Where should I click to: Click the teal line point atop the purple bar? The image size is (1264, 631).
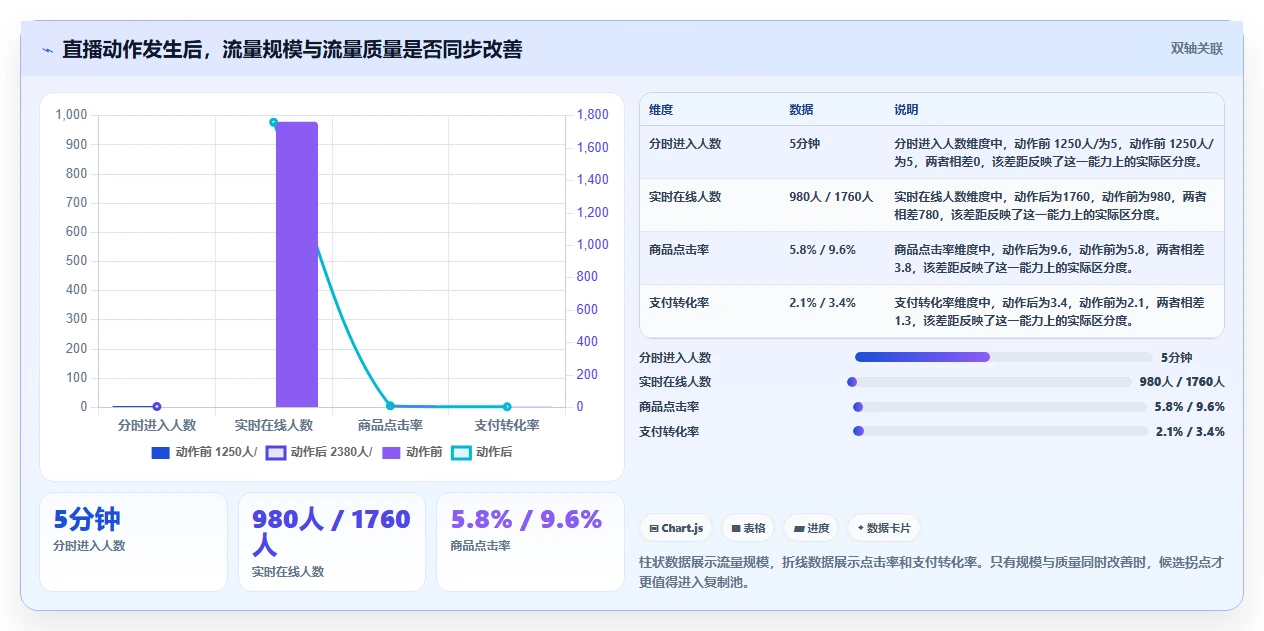point(274,123)
